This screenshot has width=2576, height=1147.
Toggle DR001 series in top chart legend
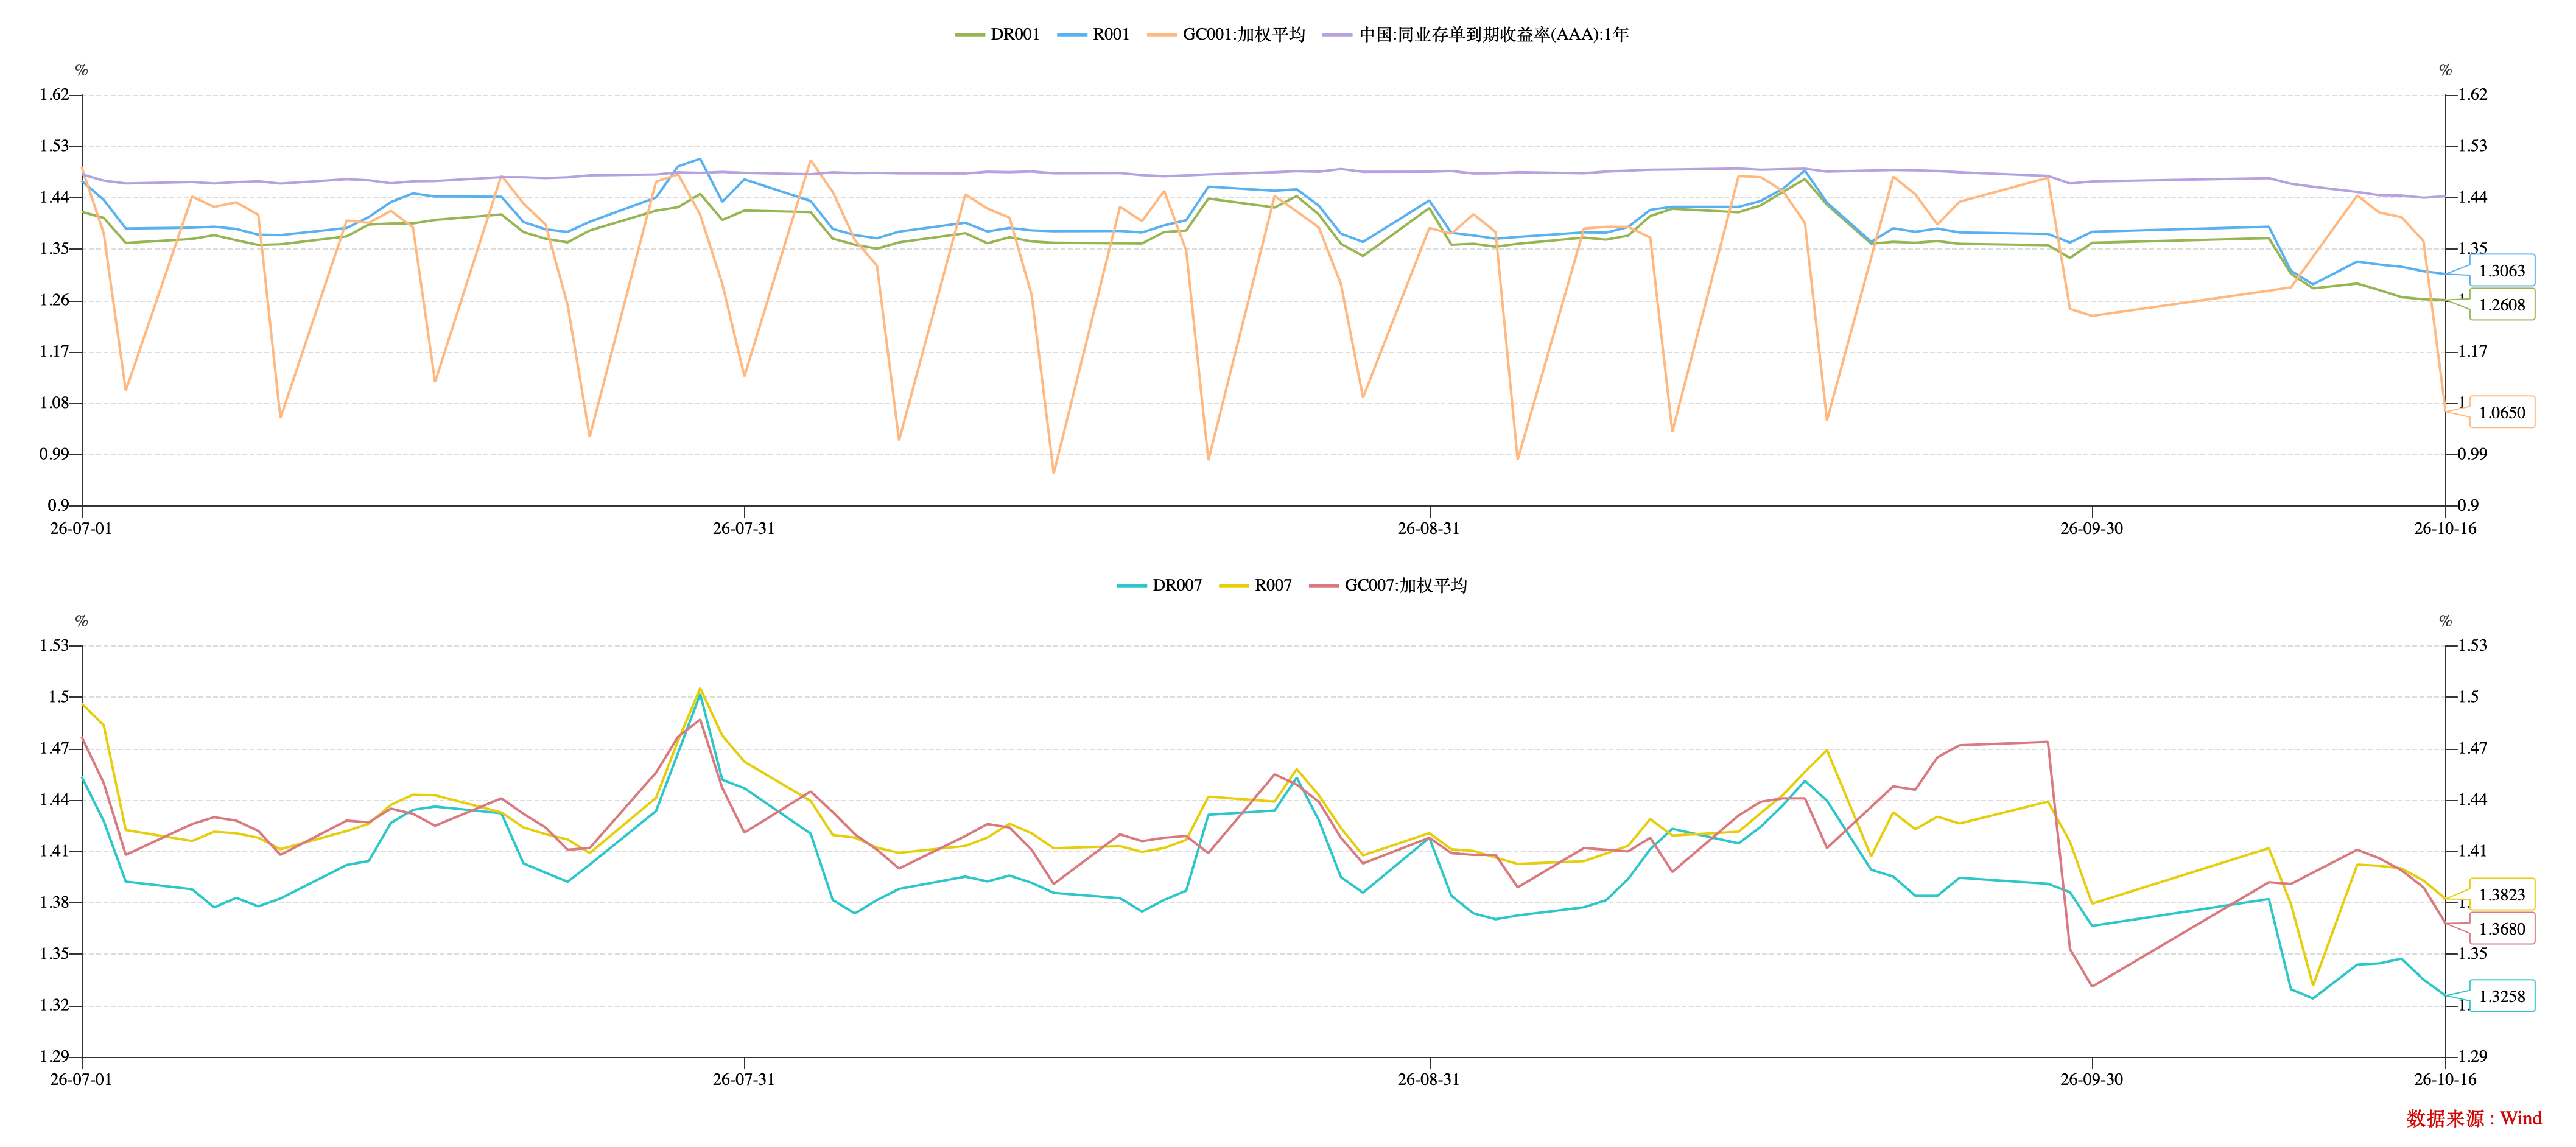(x=997, y=34)
